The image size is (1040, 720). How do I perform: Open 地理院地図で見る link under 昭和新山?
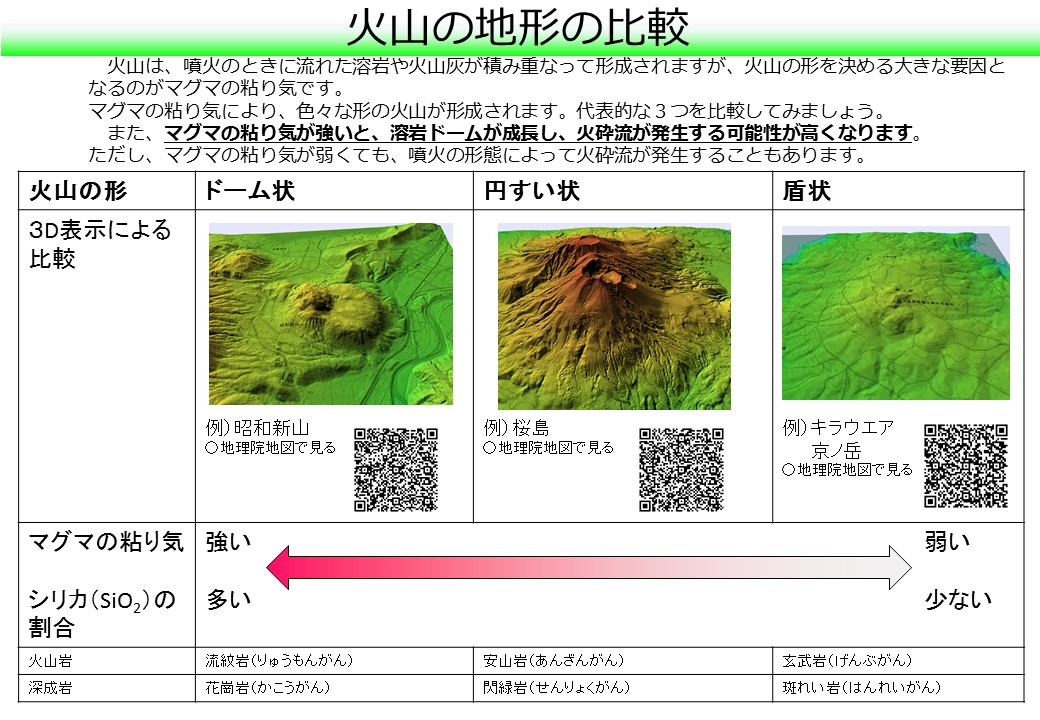tap(271, 448)
